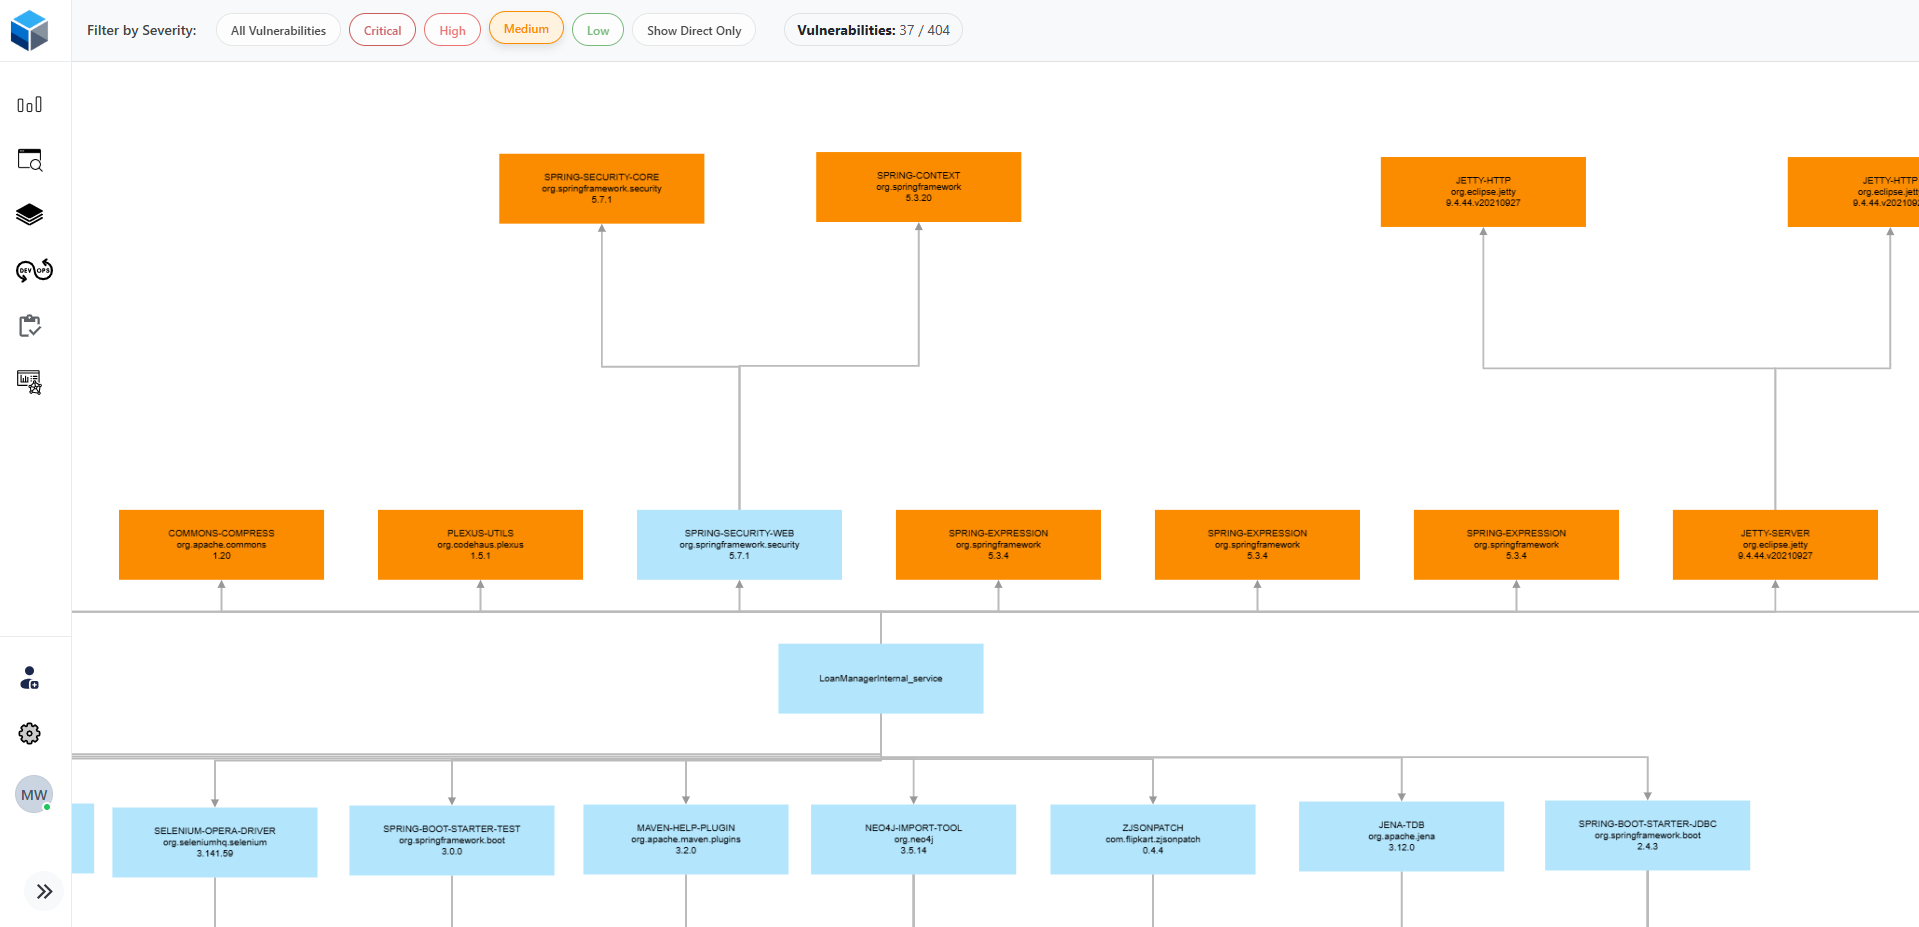Open the report with star icon
Viewport: 1919px width, 927px height.
click(x=30, y=382)
